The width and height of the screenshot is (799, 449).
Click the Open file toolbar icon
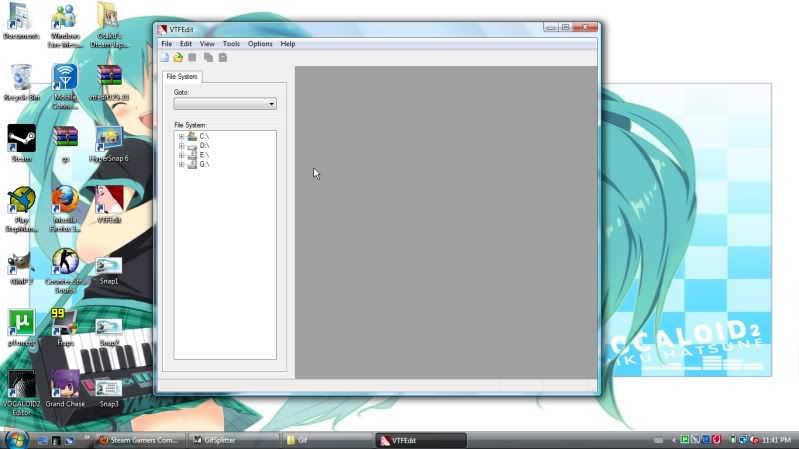tap(178, 57)
